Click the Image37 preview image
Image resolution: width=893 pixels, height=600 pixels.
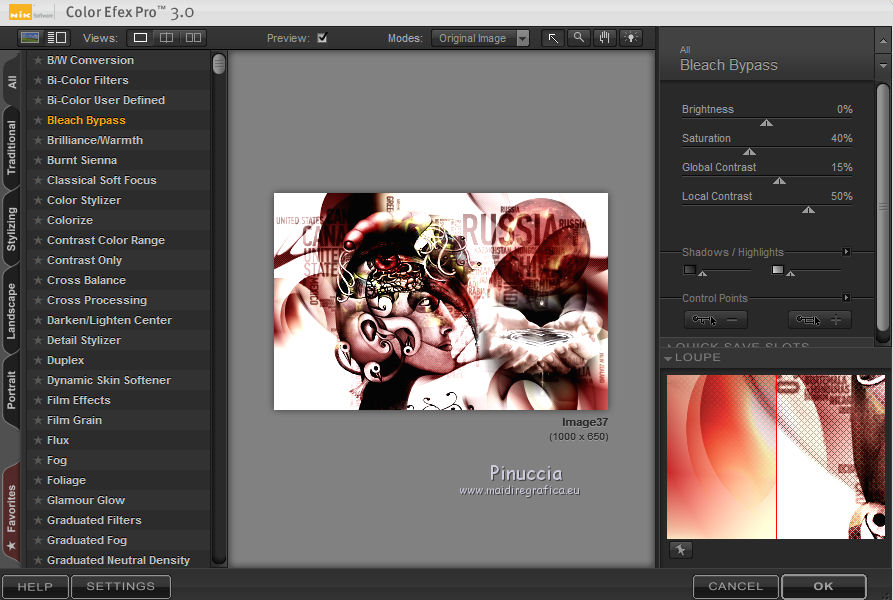coord(441,301)
